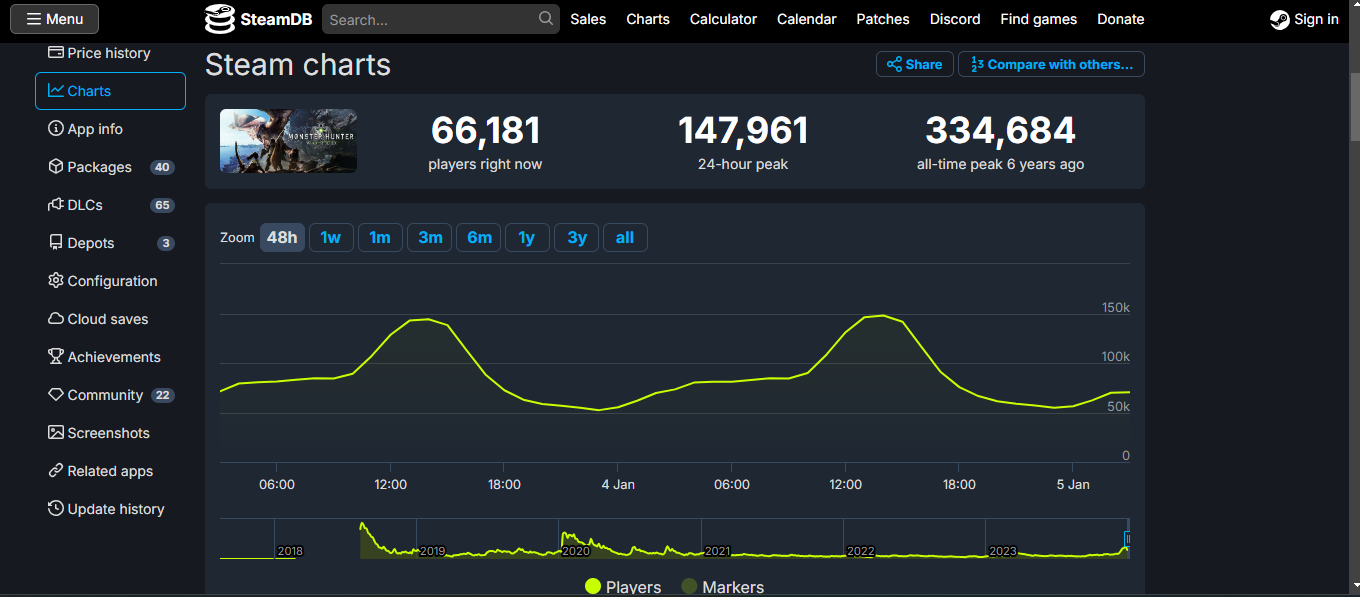Open the Sales menu item
1360x597 pixels.
click(588, 19)
